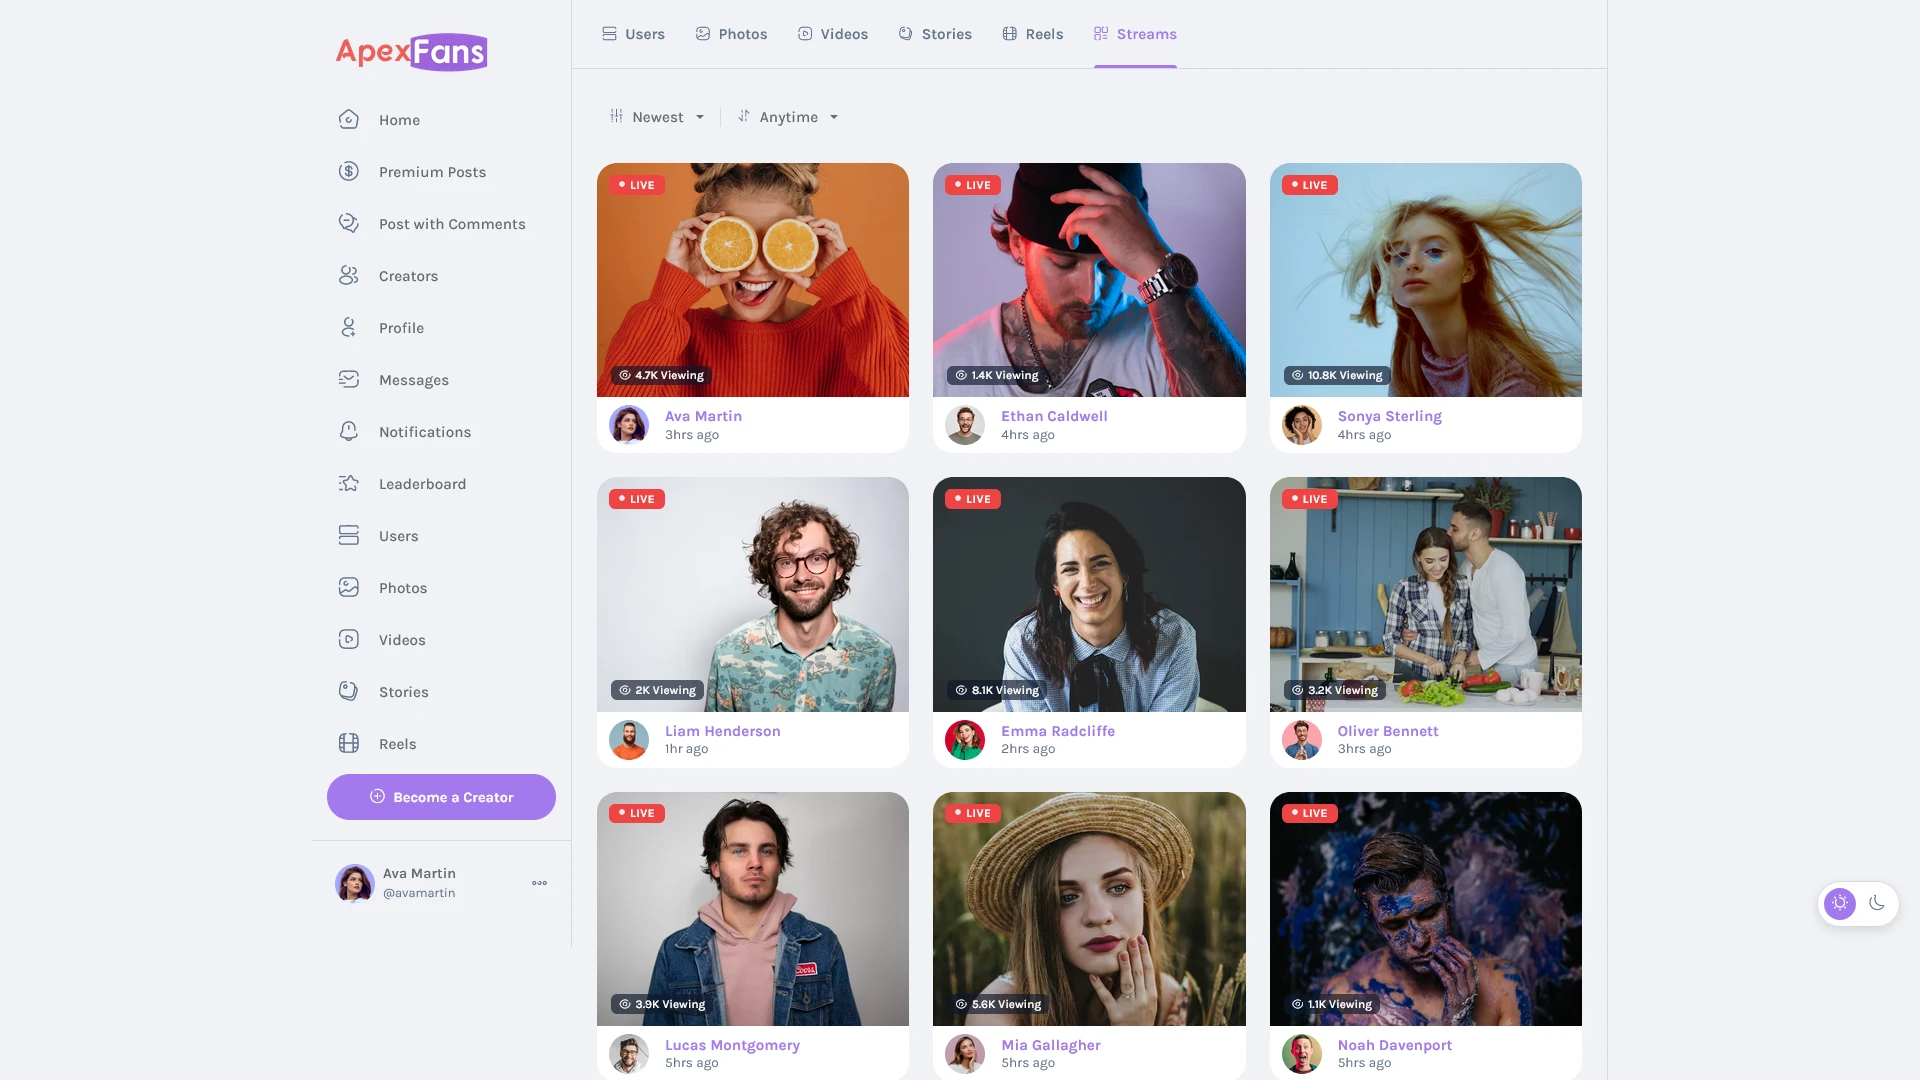Switch to the Videos tab

click(x=833, y=34)
